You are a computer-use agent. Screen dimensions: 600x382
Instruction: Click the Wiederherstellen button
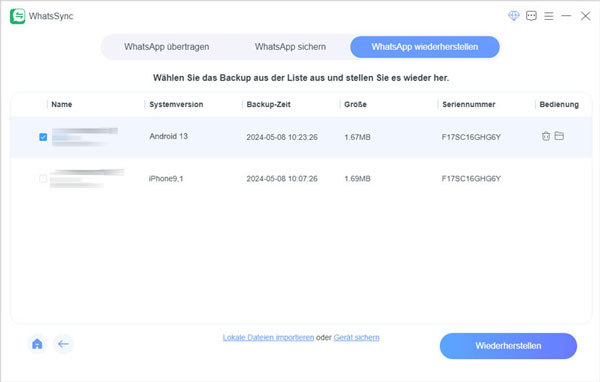coord(508,346)
